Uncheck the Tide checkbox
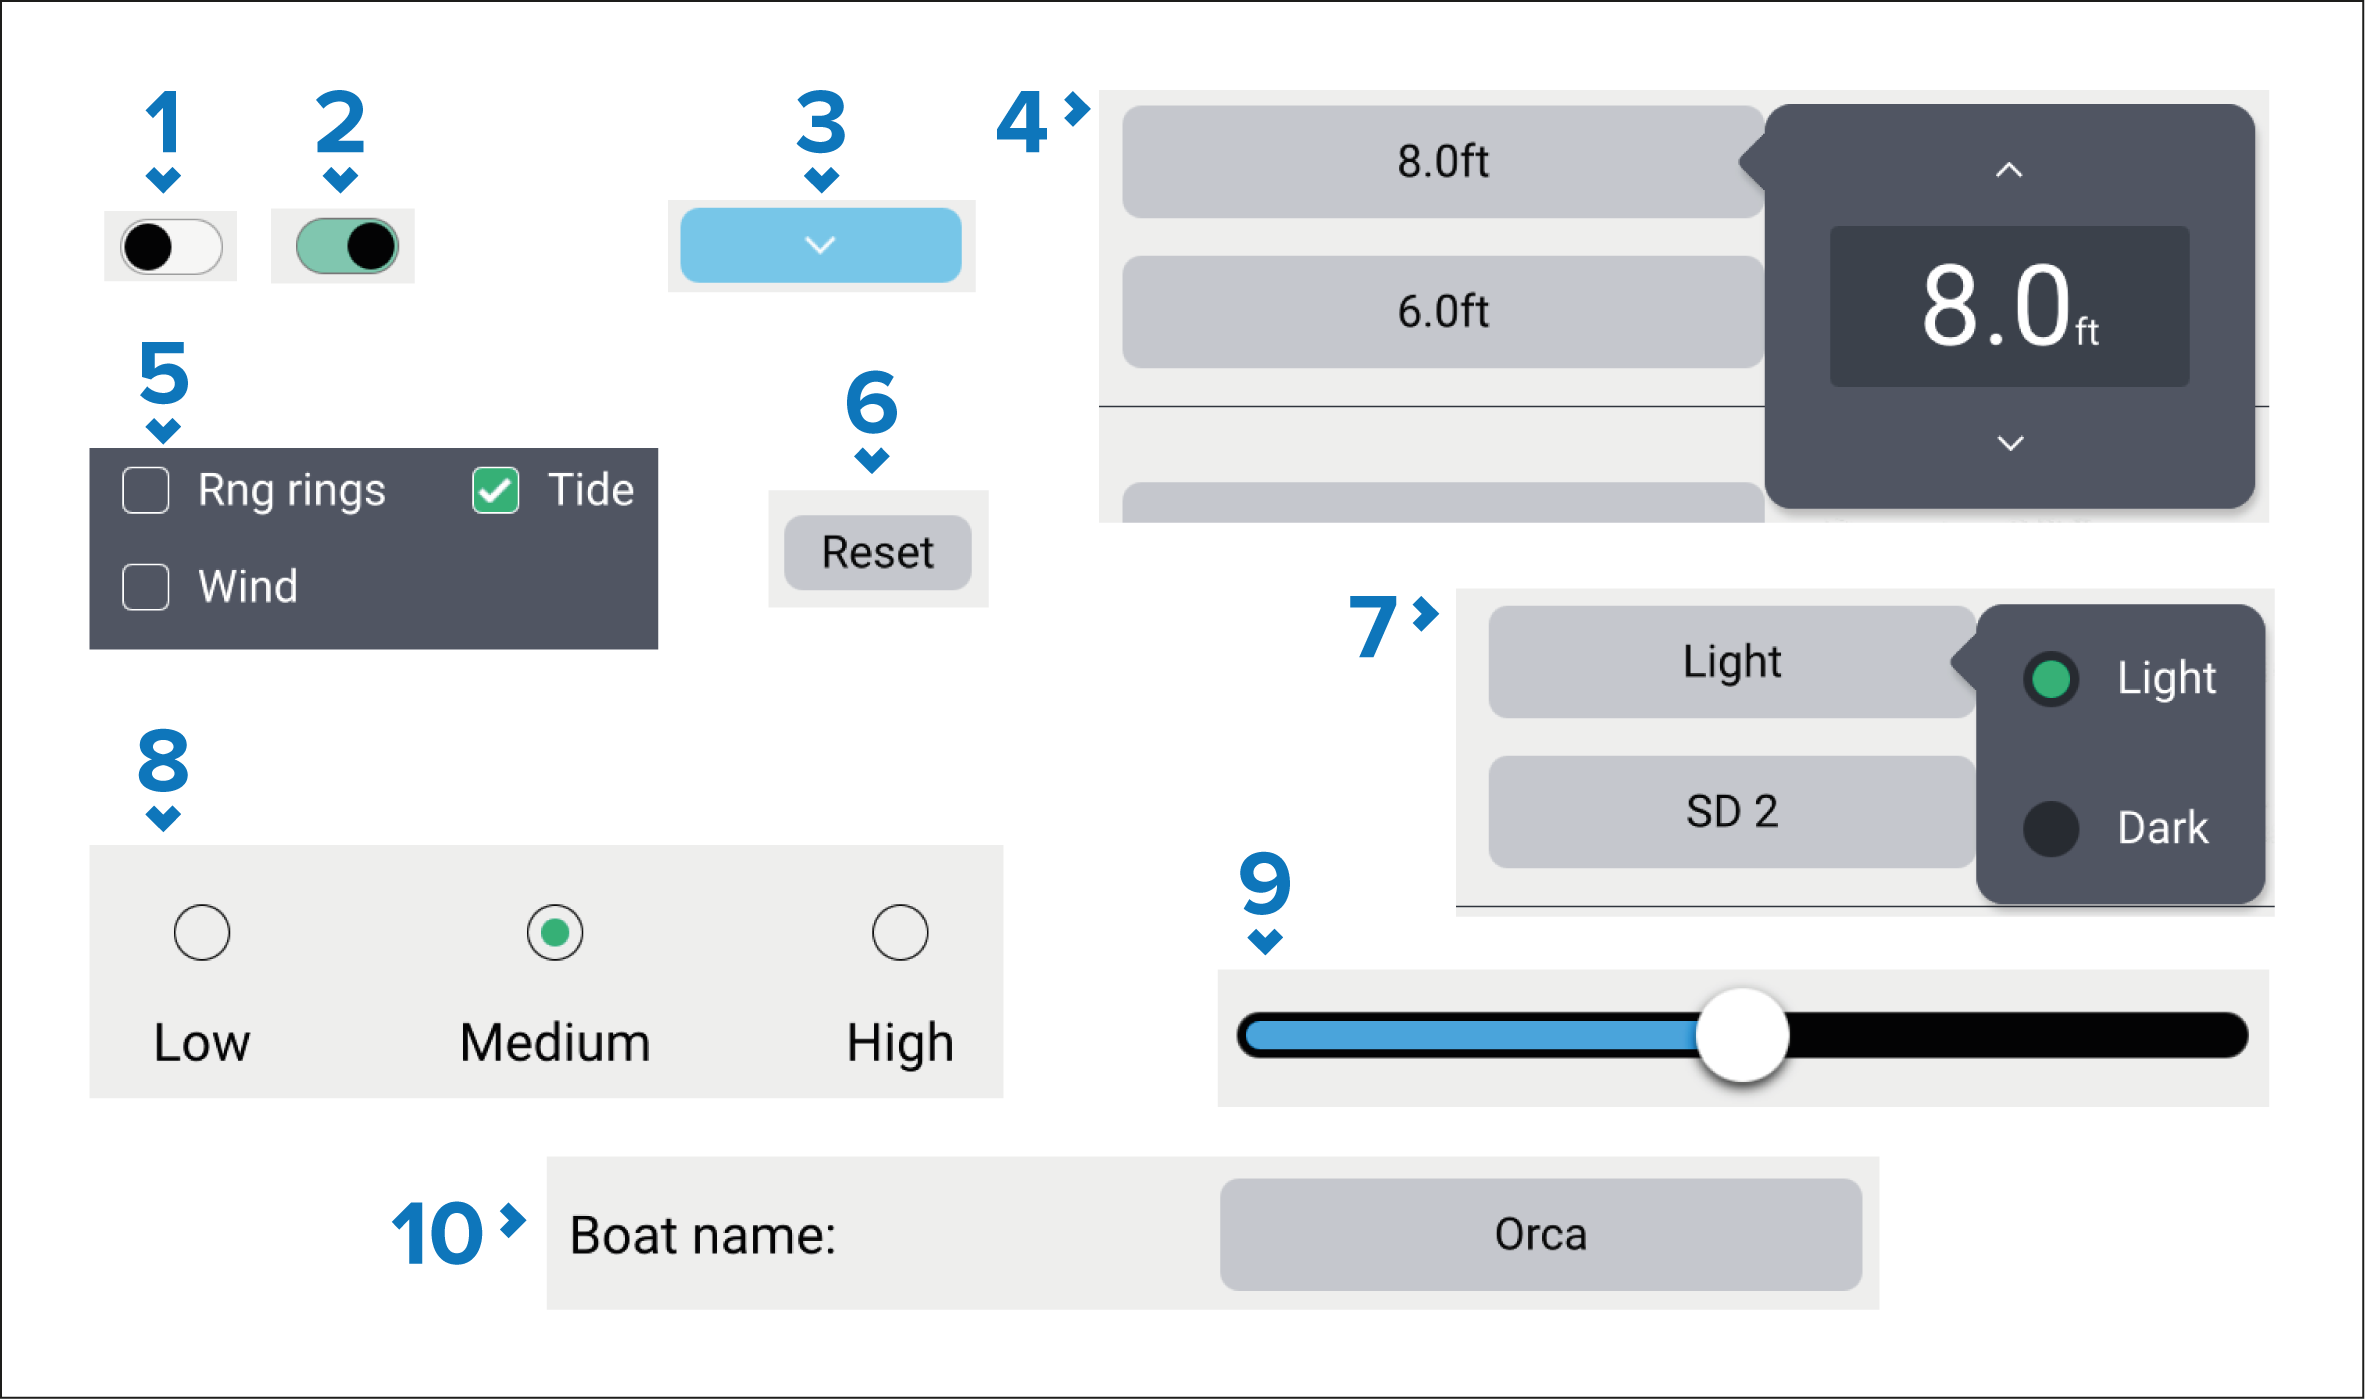This screenshot has width=2365, height=1399. coord(496,491)
